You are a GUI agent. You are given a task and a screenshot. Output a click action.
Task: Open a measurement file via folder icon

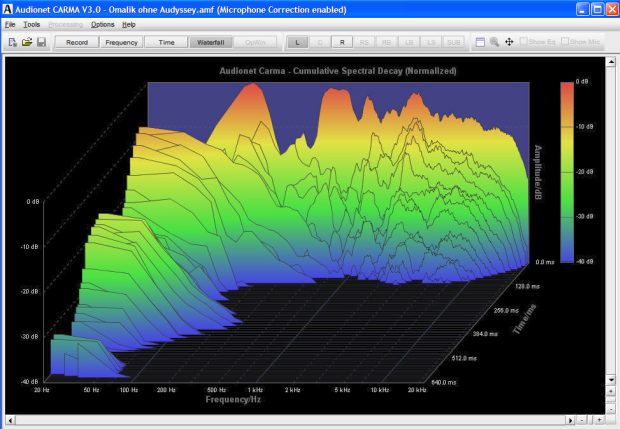(27, 42)
